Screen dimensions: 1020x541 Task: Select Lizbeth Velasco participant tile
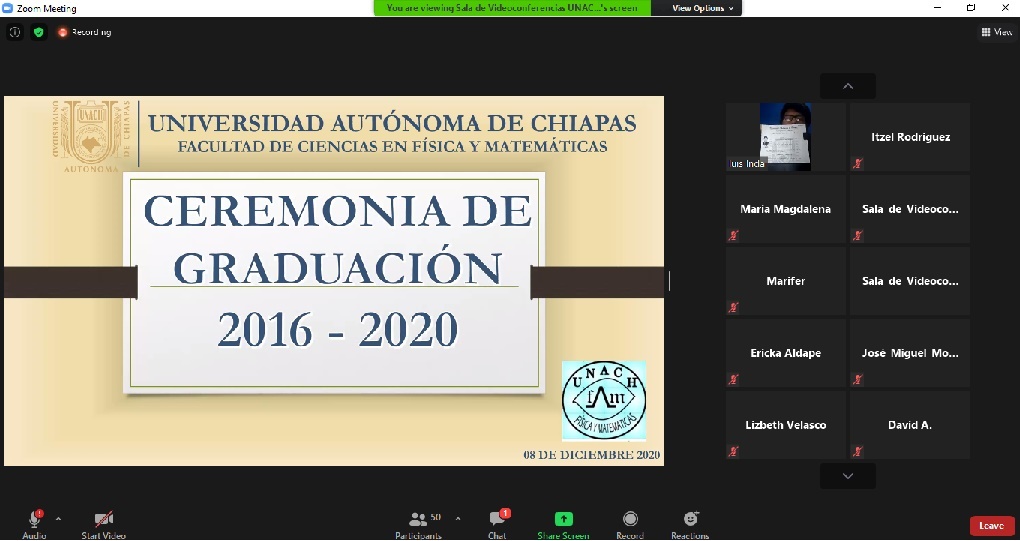(786, 425)
